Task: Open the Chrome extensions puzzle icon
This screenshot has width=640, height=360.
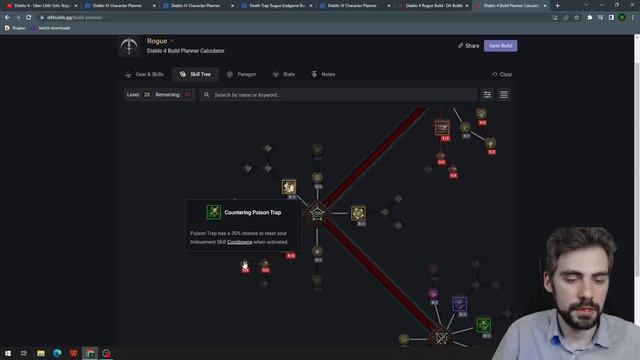Action: coord(589,18)
